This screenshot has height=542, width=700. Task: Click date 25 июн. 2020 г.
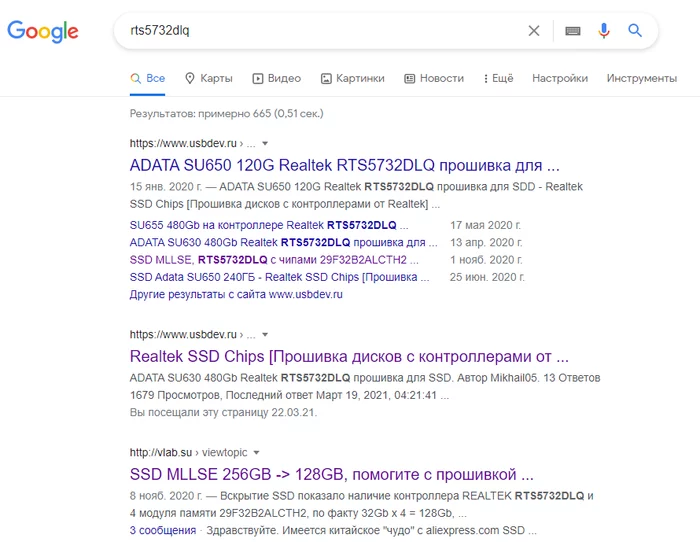[x=487, y=277]
